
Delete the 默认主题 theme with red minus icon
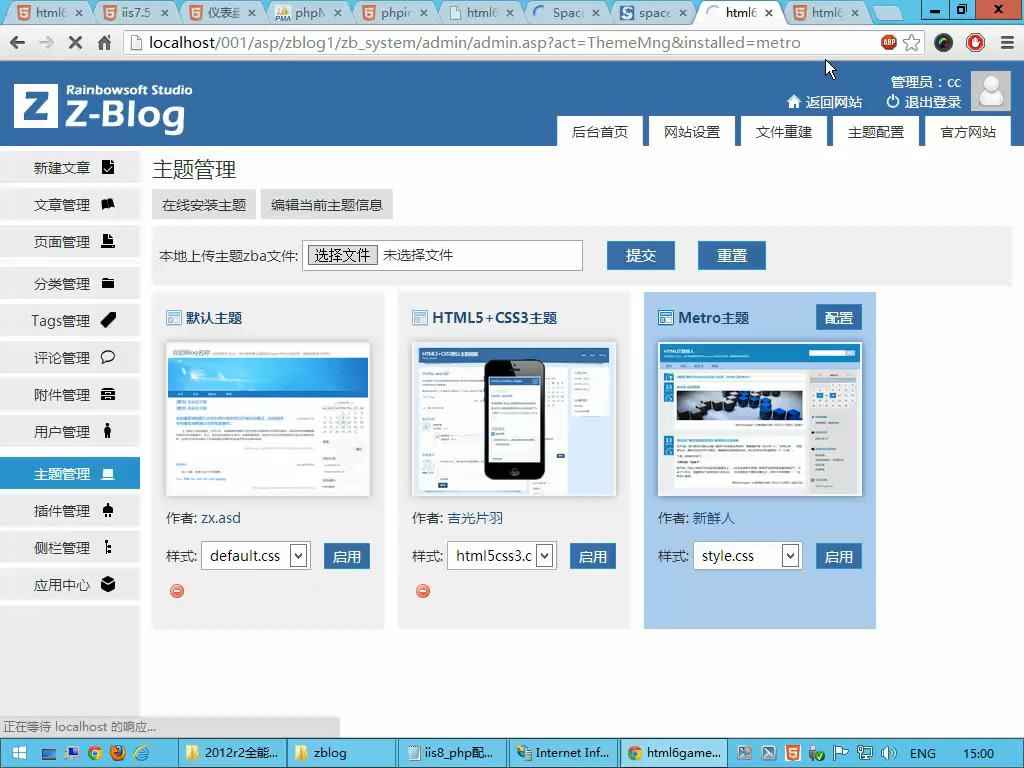[x=177, y=591]
